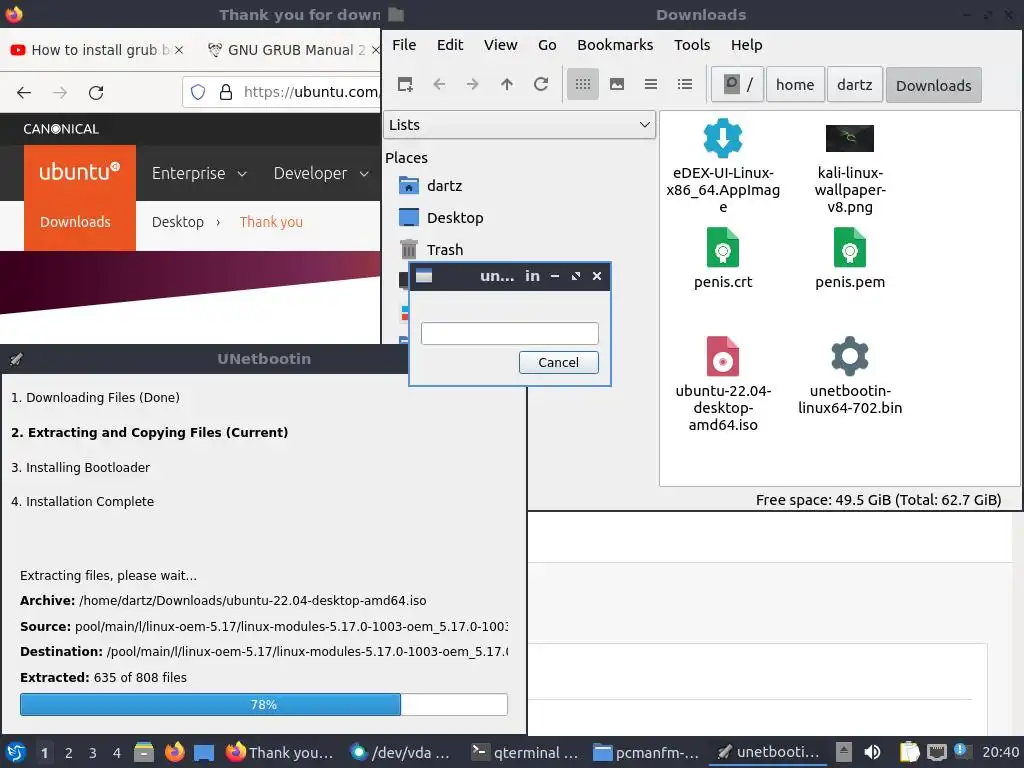Image resolution: width=1024 pixels, height=768 pixels.
Task: Switch to qterminal window in taskbar
Action: 525,752
